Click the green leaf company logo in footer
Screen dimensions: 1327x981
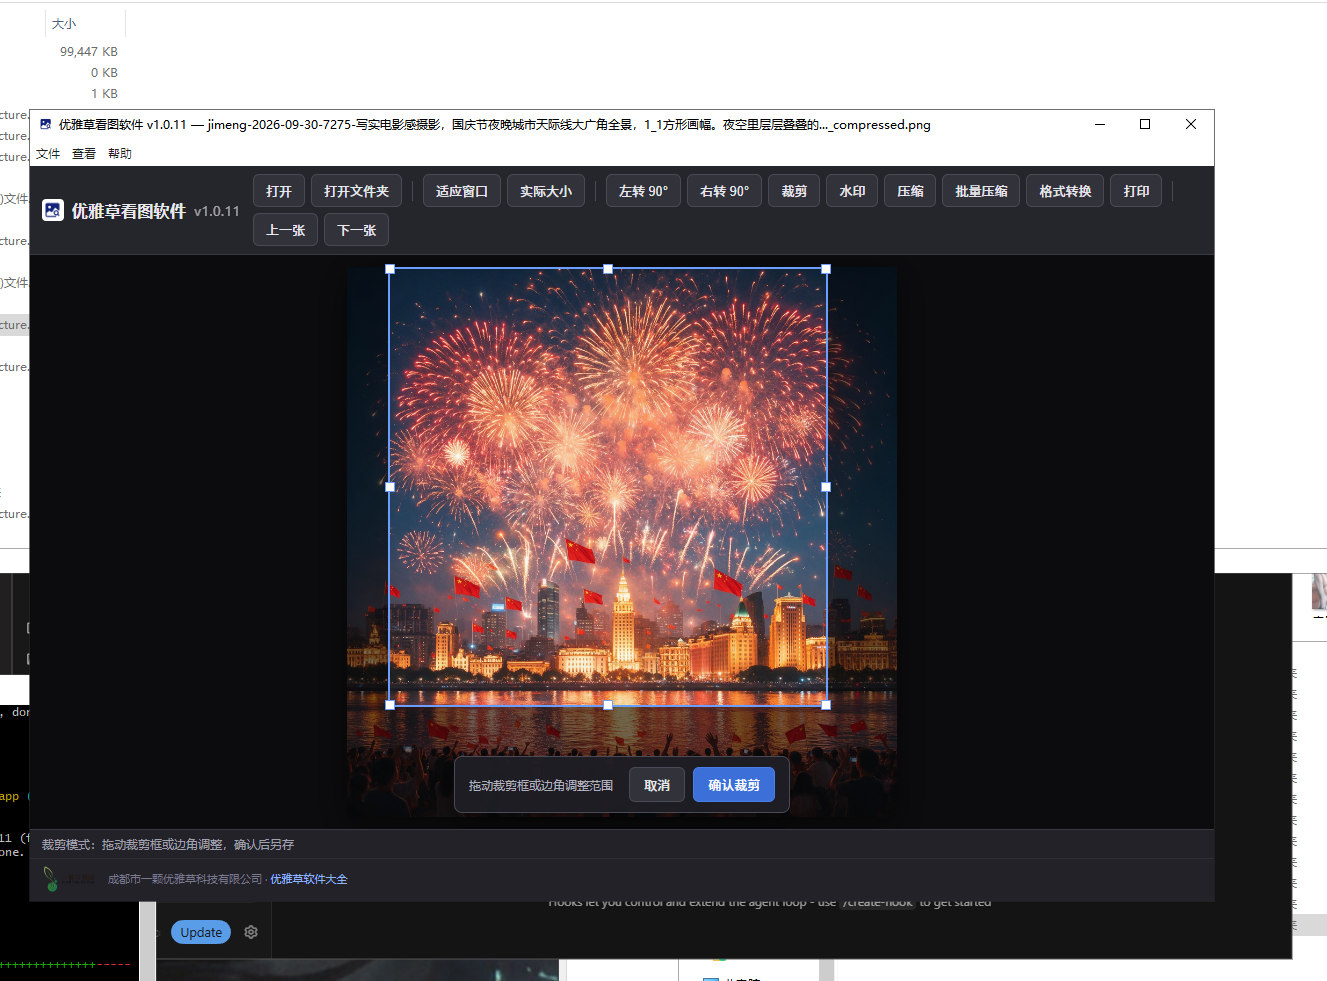(50, 879)
